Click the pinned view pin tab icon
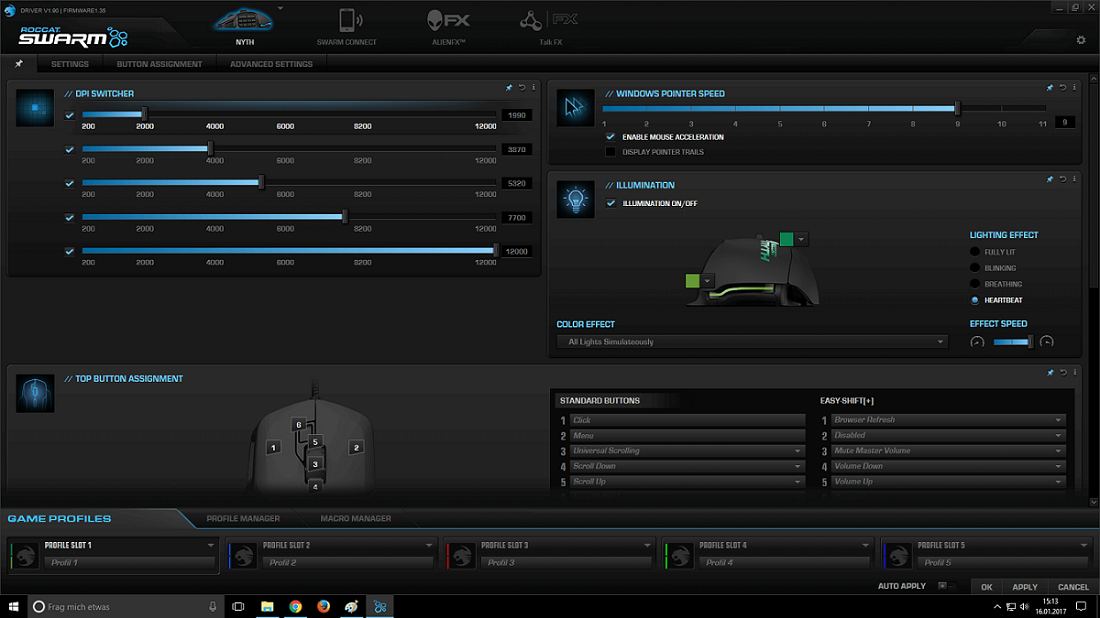This screenshot has height=618, width=1100. coord(19,64)
